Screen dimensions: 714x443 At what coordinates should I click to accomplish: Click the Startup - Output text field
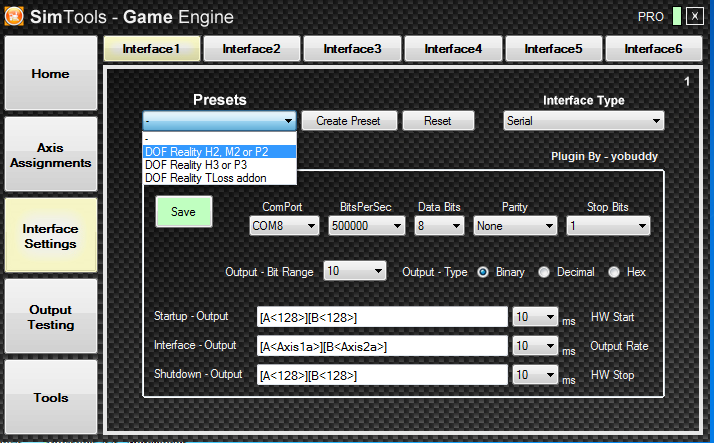(382, 317)
